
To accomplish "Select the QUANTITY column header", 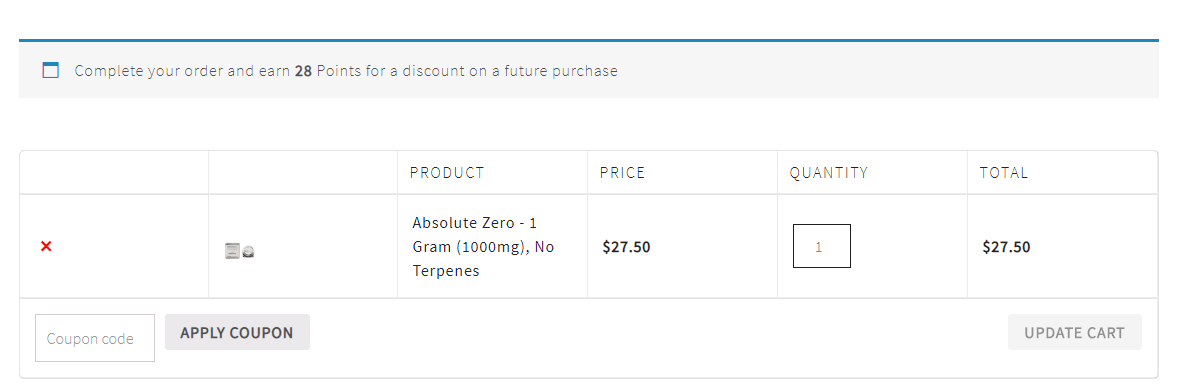I will [x=829, y=173].
